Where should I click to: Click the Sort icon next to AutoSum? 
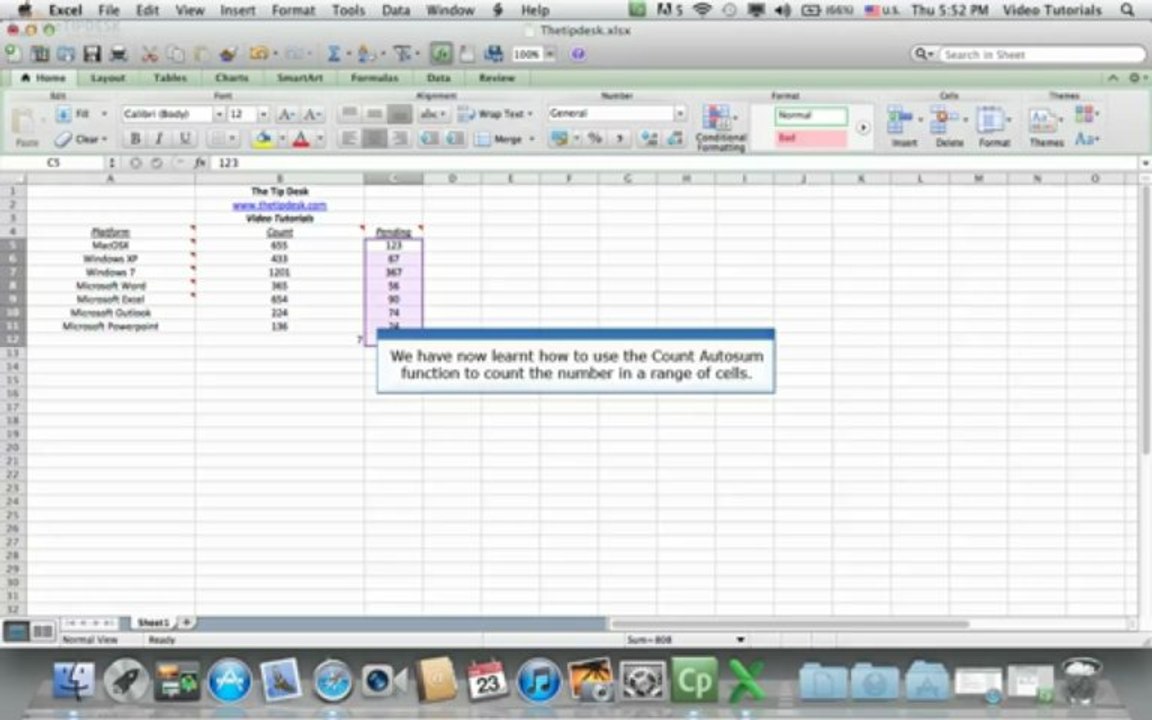click(367, 54)
